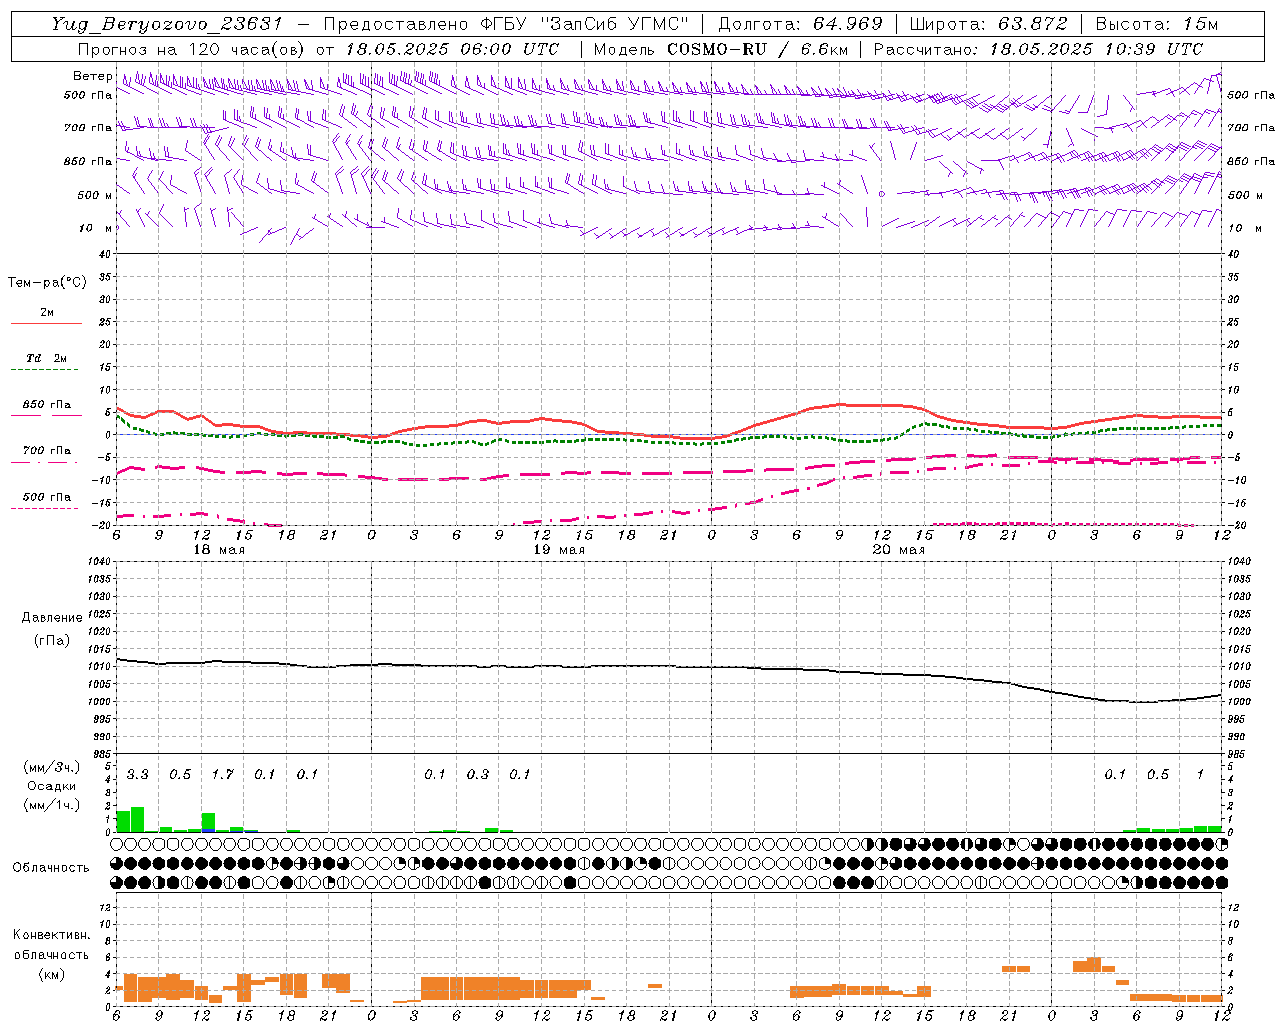The height and width of the screenshot is (1024, 1280).
Task: Select forecast start time '18.05.2025 06:00 UTC'
Action: 452,49
